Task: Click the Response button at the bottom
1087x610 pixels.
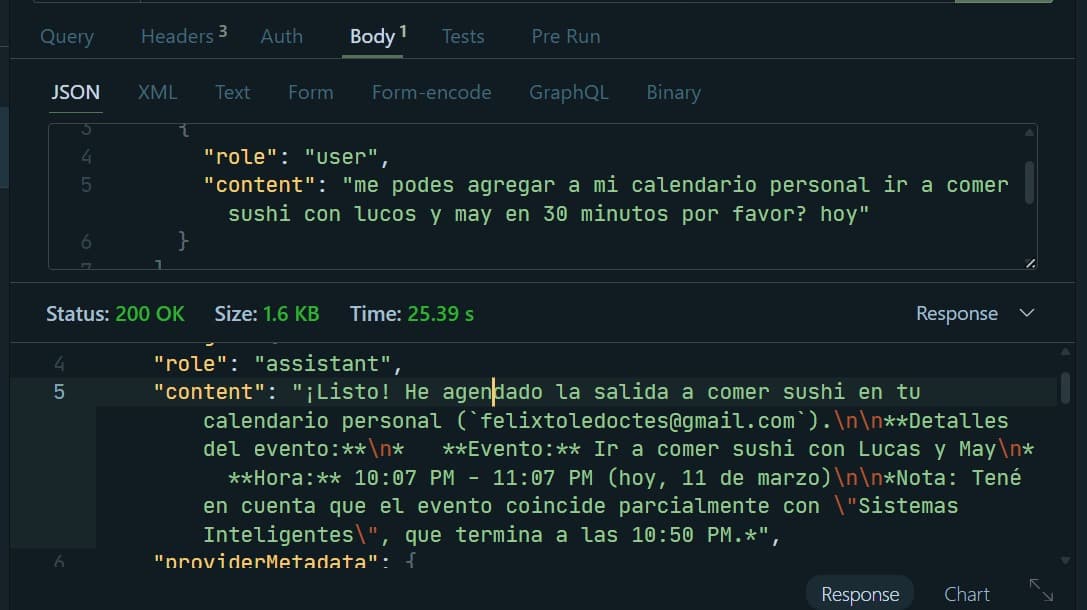Action: pos(860,594)
